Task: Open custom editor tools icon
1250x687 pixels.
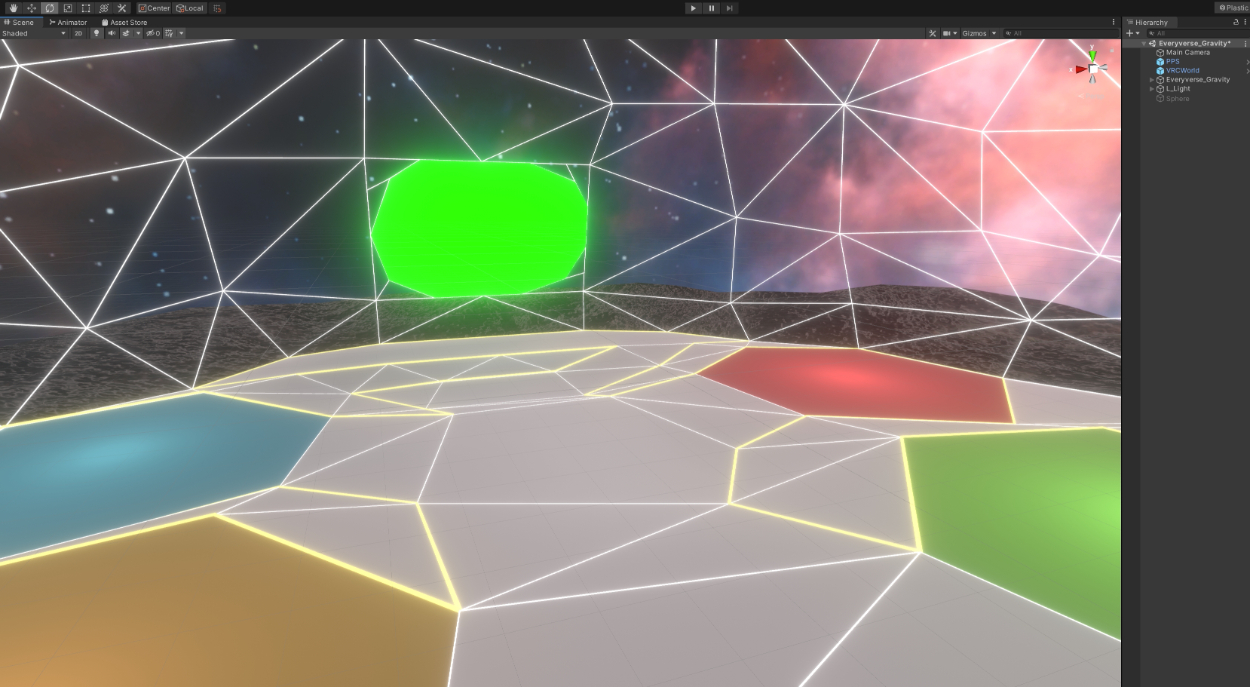Action: point(122,8)
